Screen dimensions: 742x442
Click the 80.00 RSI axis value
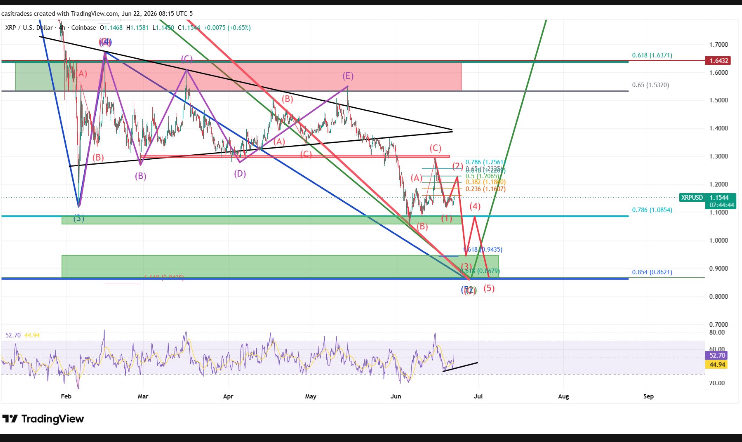tap(717, 332)
